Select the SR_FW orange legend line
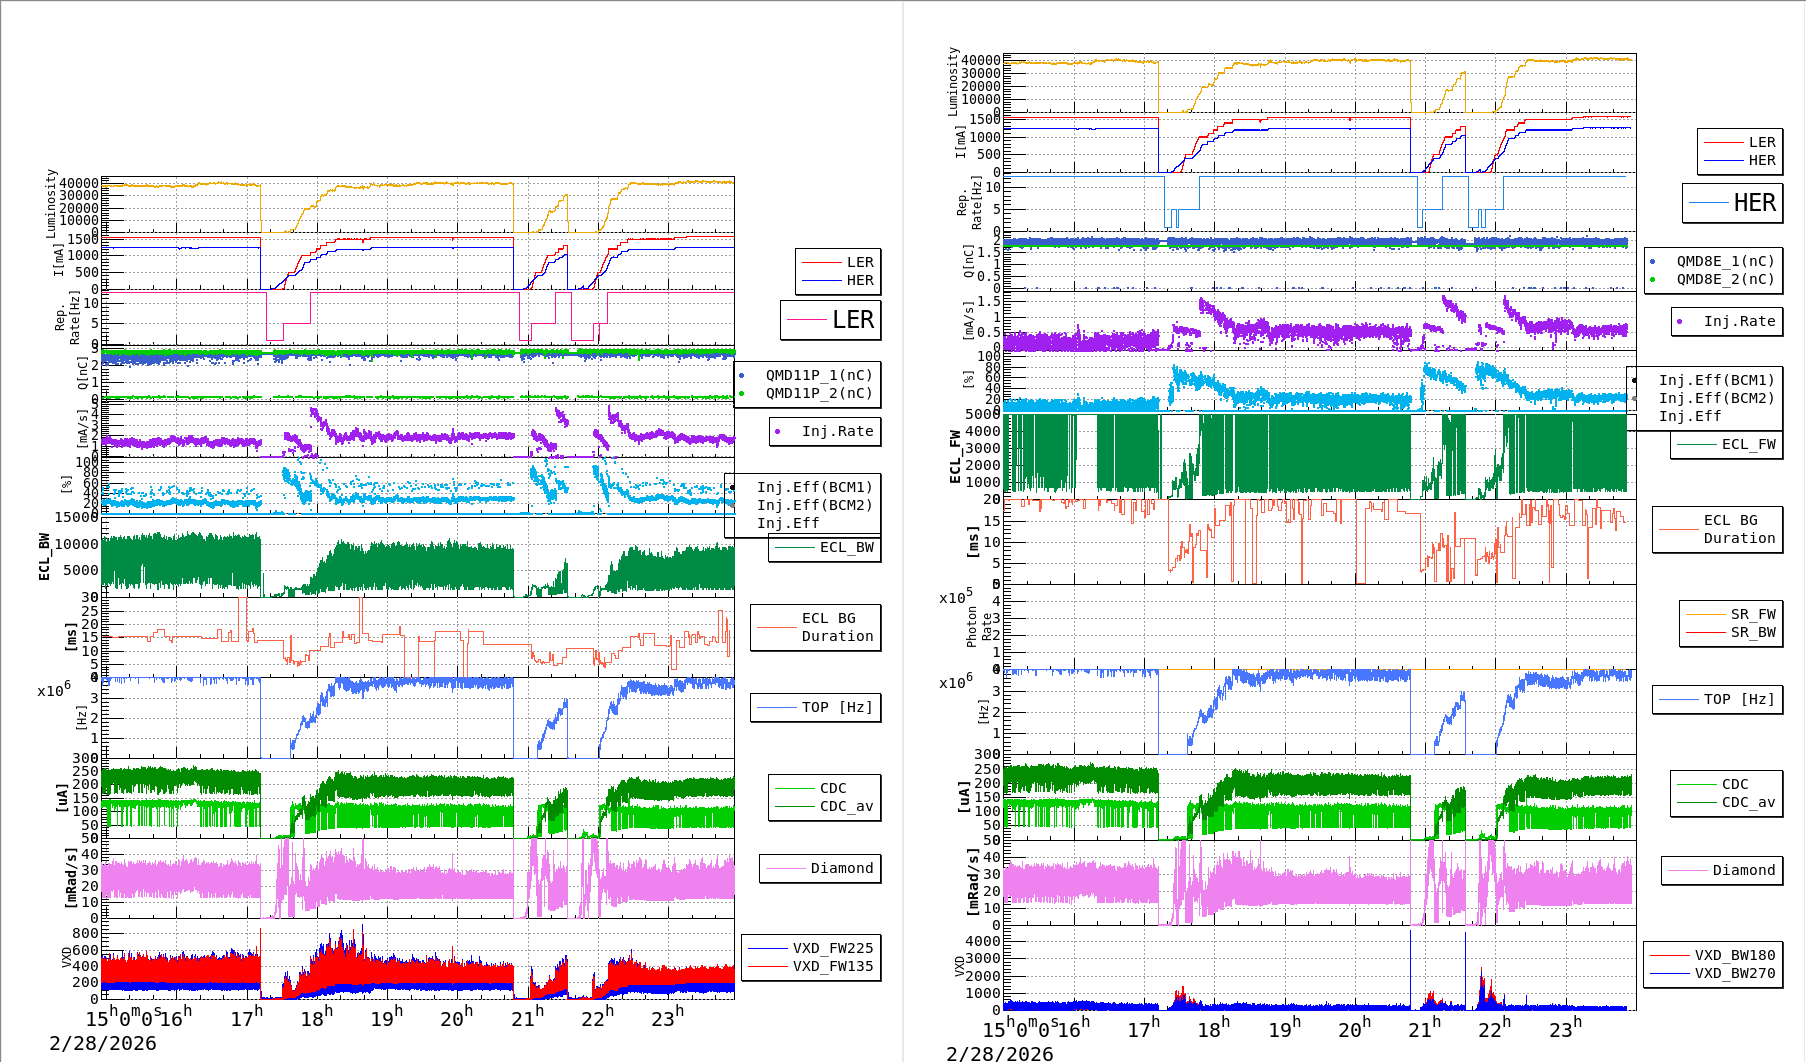1806x1062 pixels. pyautogui.click(x=1705, y=614)
